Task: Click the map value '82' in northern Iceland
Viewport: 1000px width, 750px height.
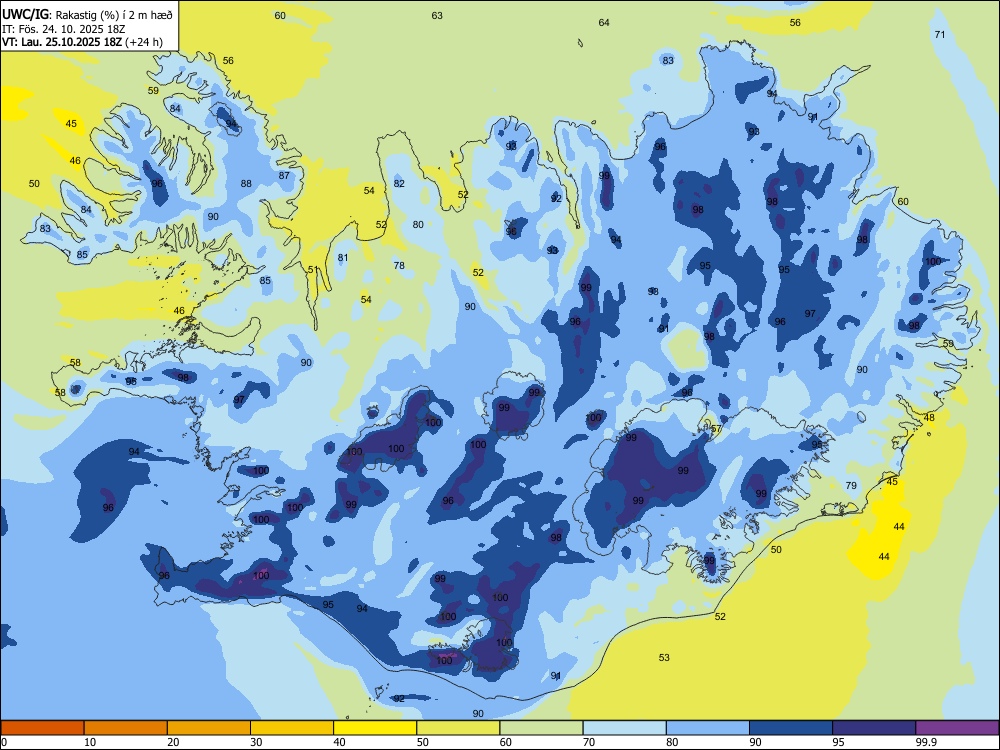Action: 399,184
